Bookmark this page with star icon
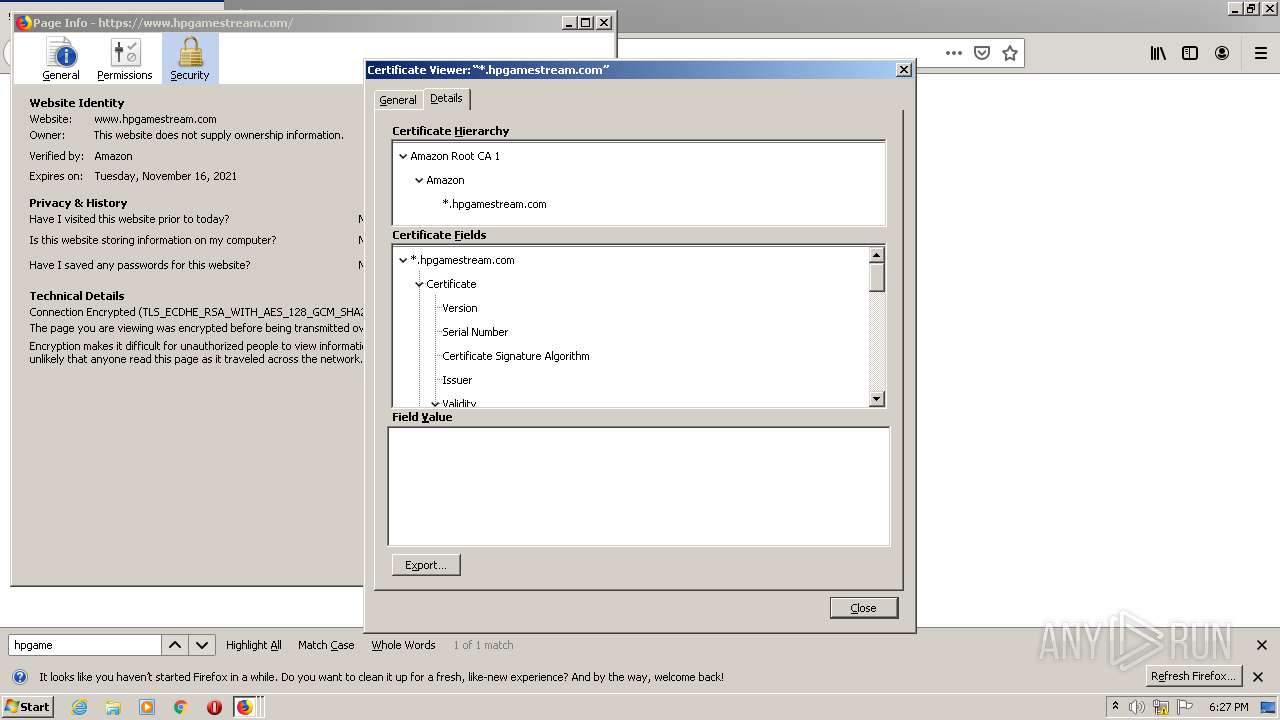The height and width of the screenshot is (720, 1280). coord(1010,53)
